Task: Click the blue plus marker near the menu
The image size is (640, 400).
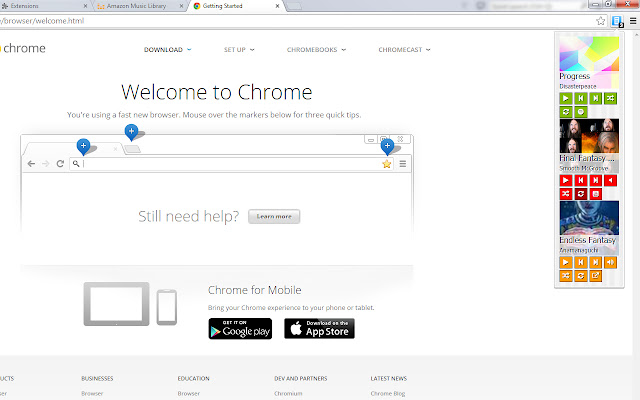Action: click(x=387, y=146)
